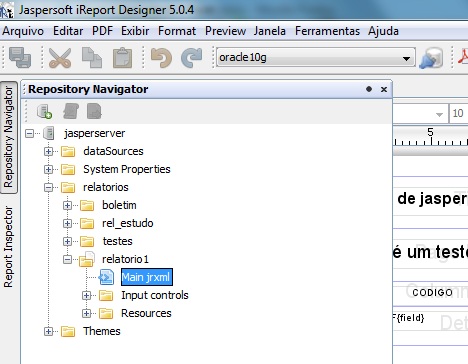Click the Input controls folder icon
This screenshot has height=364, width=468.
pos(106,295)
